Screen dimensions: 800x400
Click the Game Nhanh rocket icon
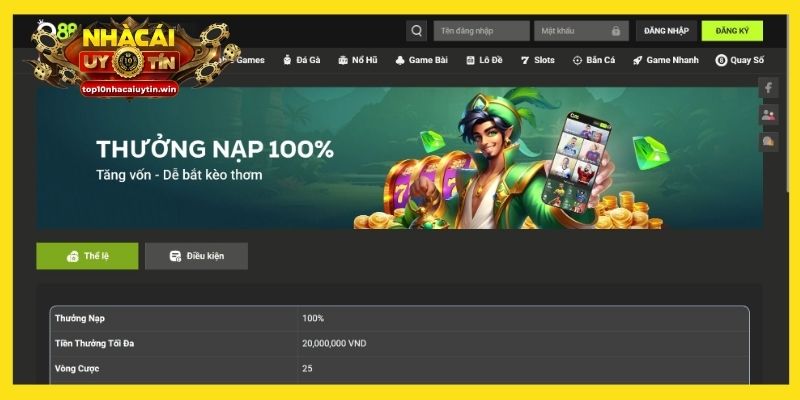point(637,60)
